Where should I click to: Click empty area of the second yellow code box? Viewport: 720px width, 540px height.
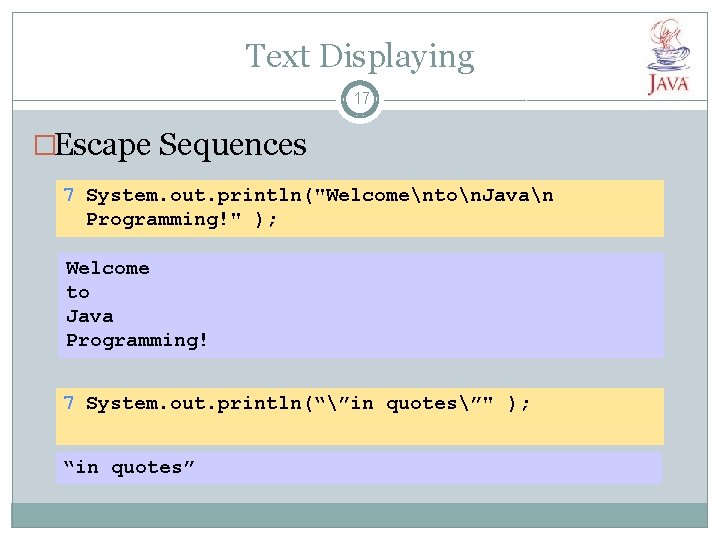coord(400,430)
